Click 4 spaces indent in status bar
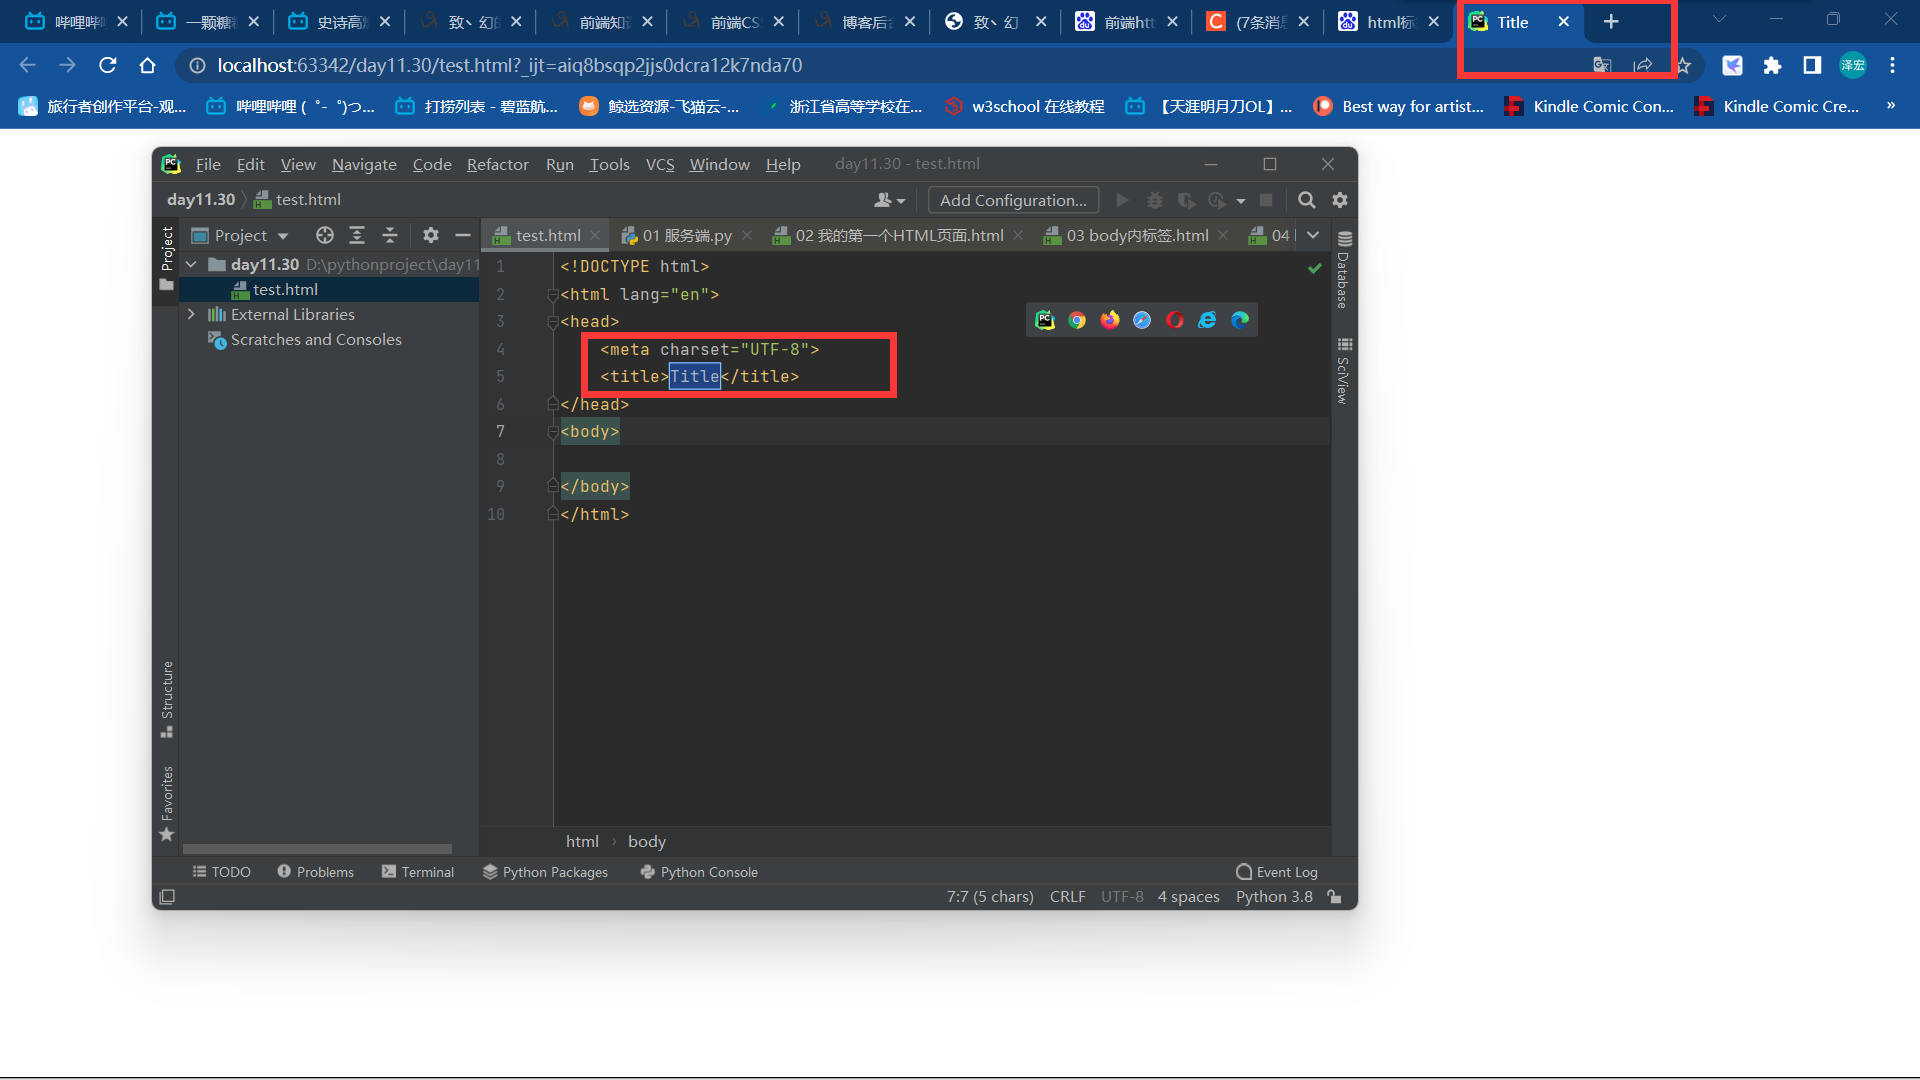This screenshot has height=1080, width=1920. [x=1188, y=897]
